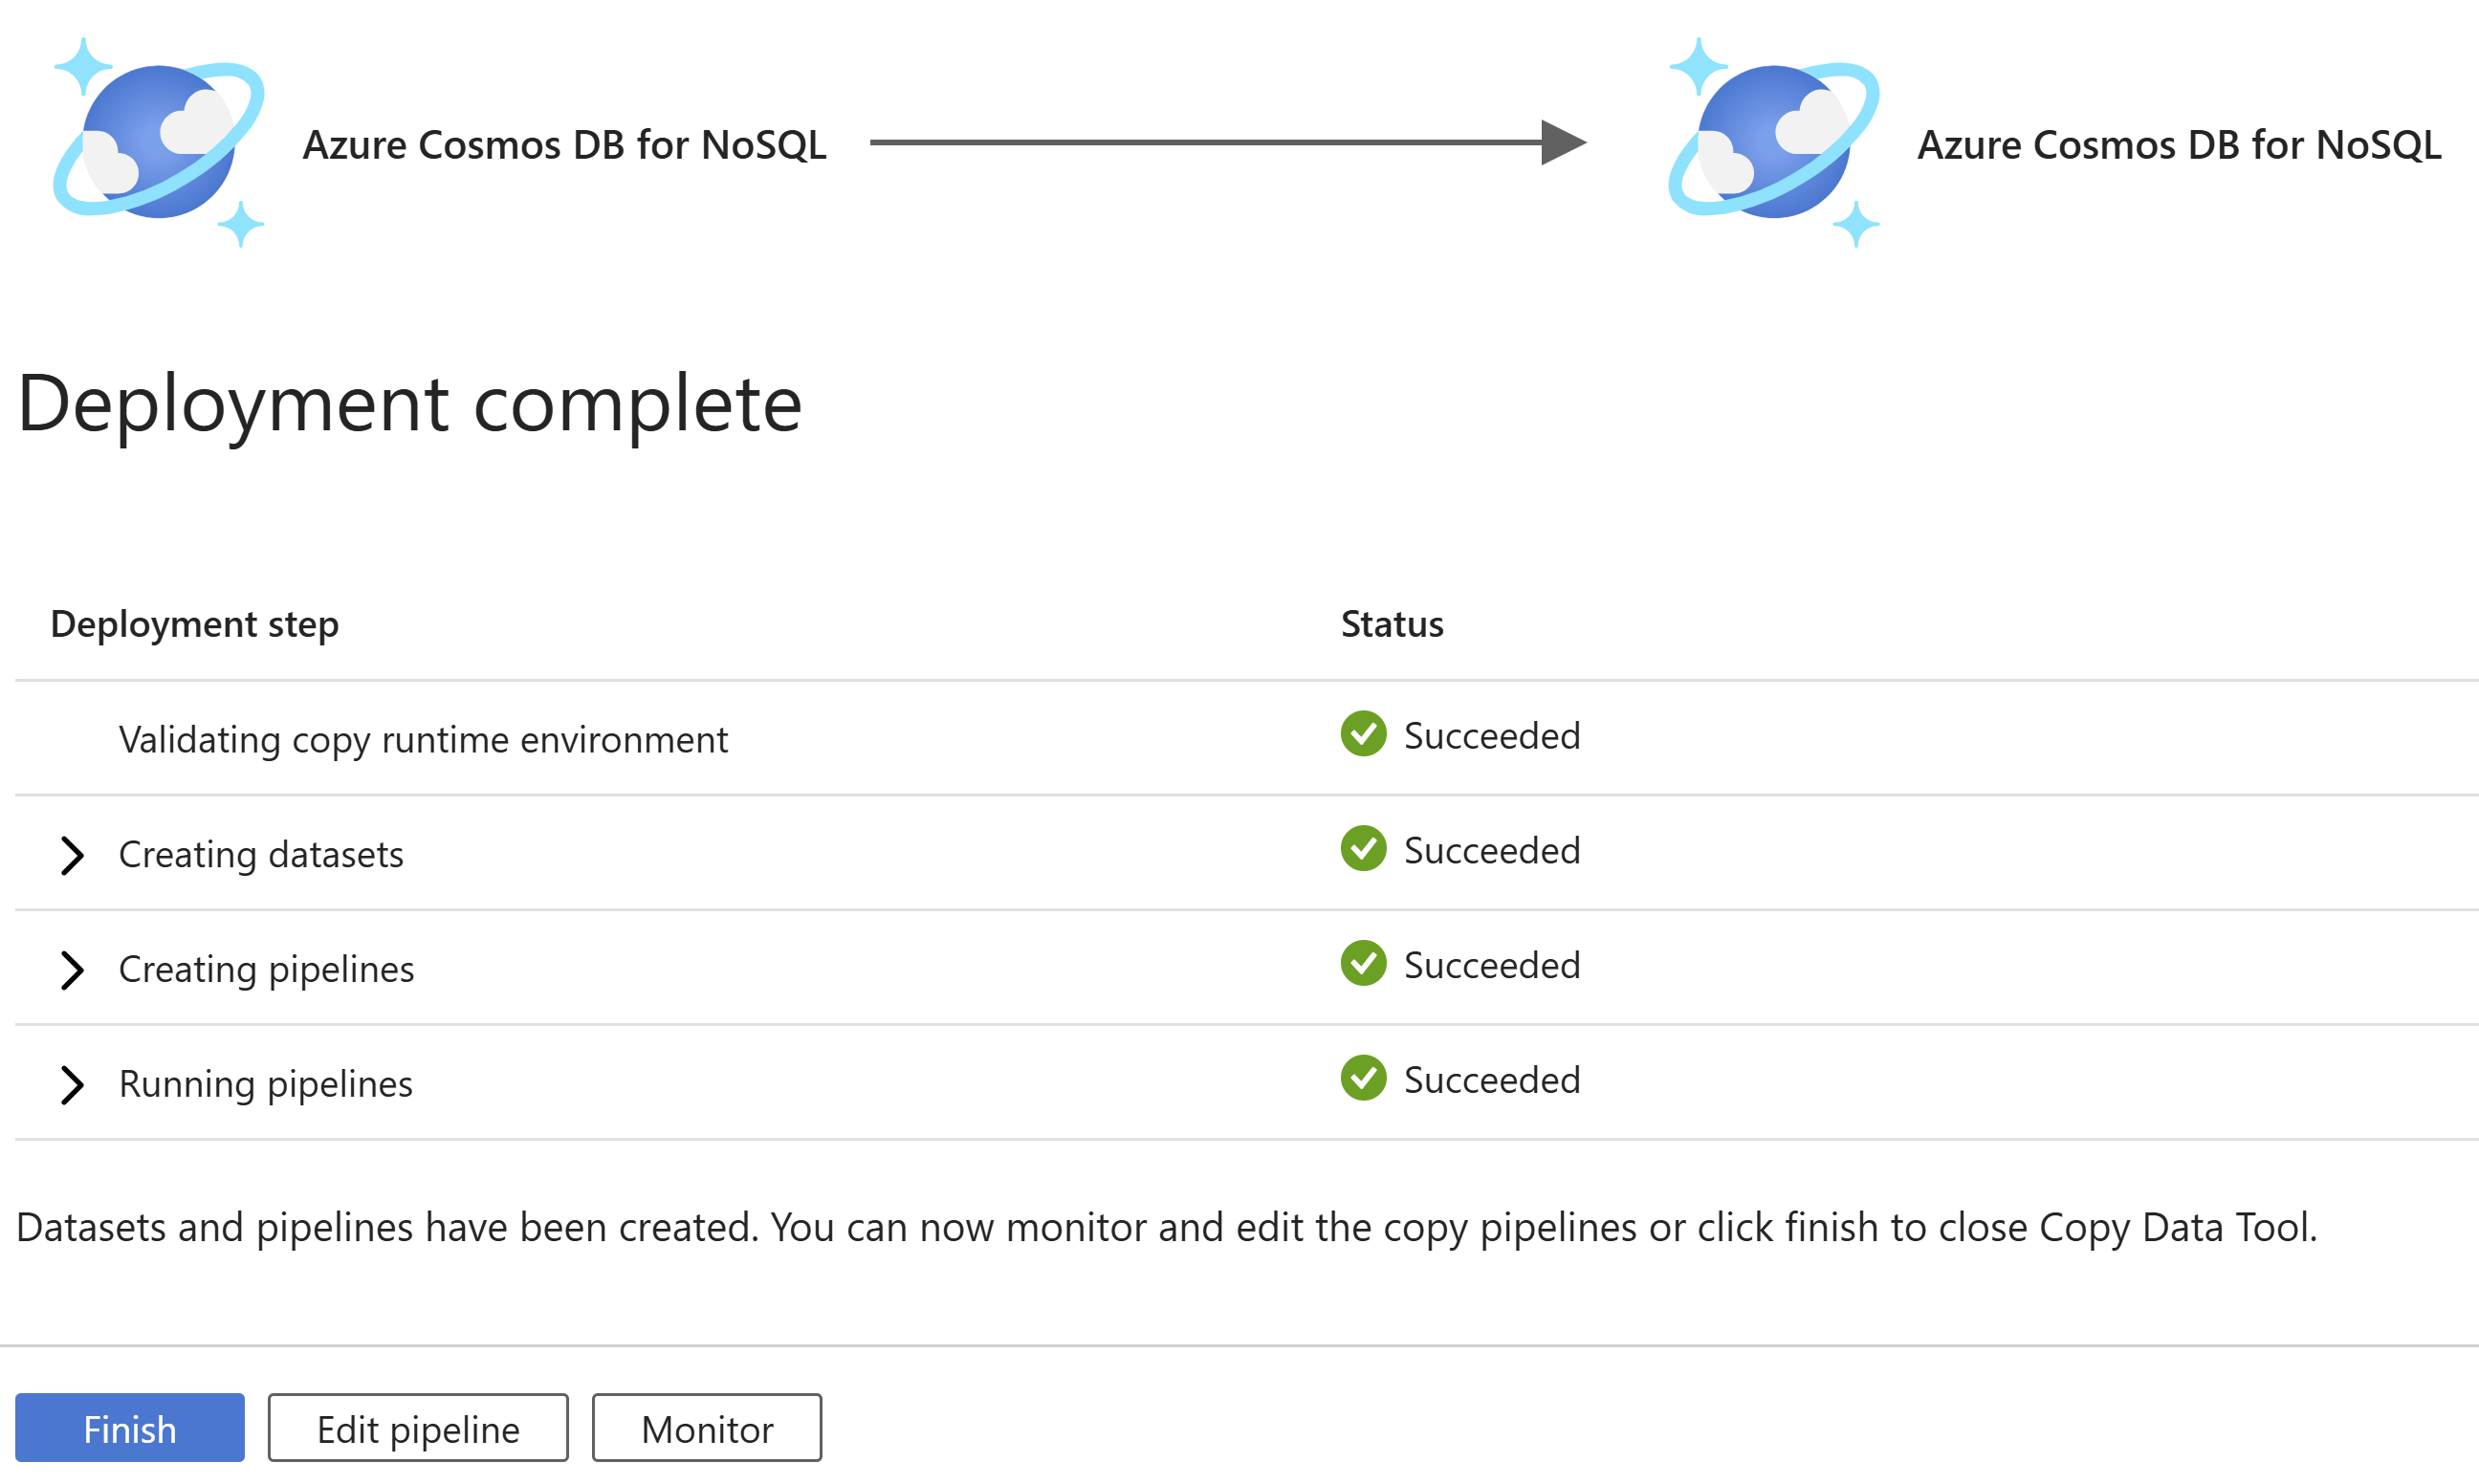Click the green check for Creating datasets
This screenshot has width=2479, height=1484.
(1363, 849)
